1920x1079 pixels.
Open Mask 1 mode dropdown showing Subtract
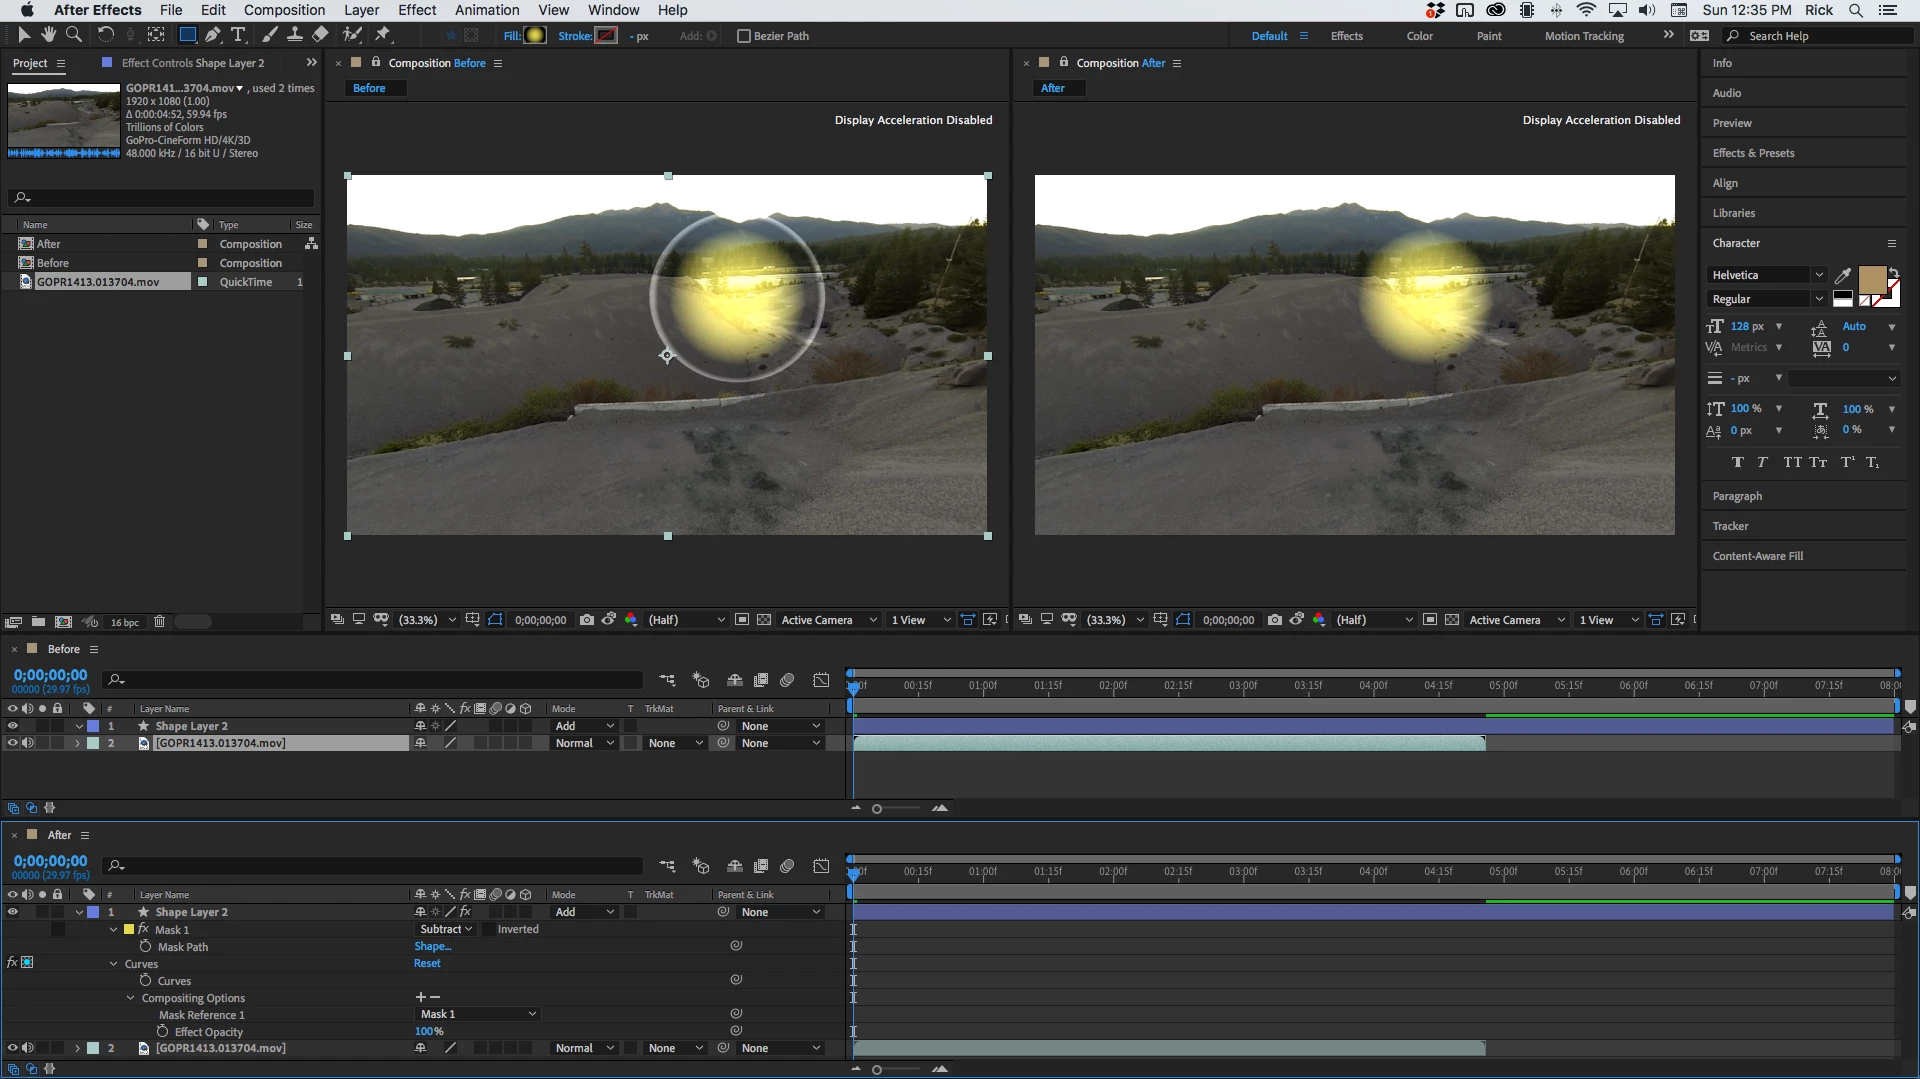click(x=446, y=929)
